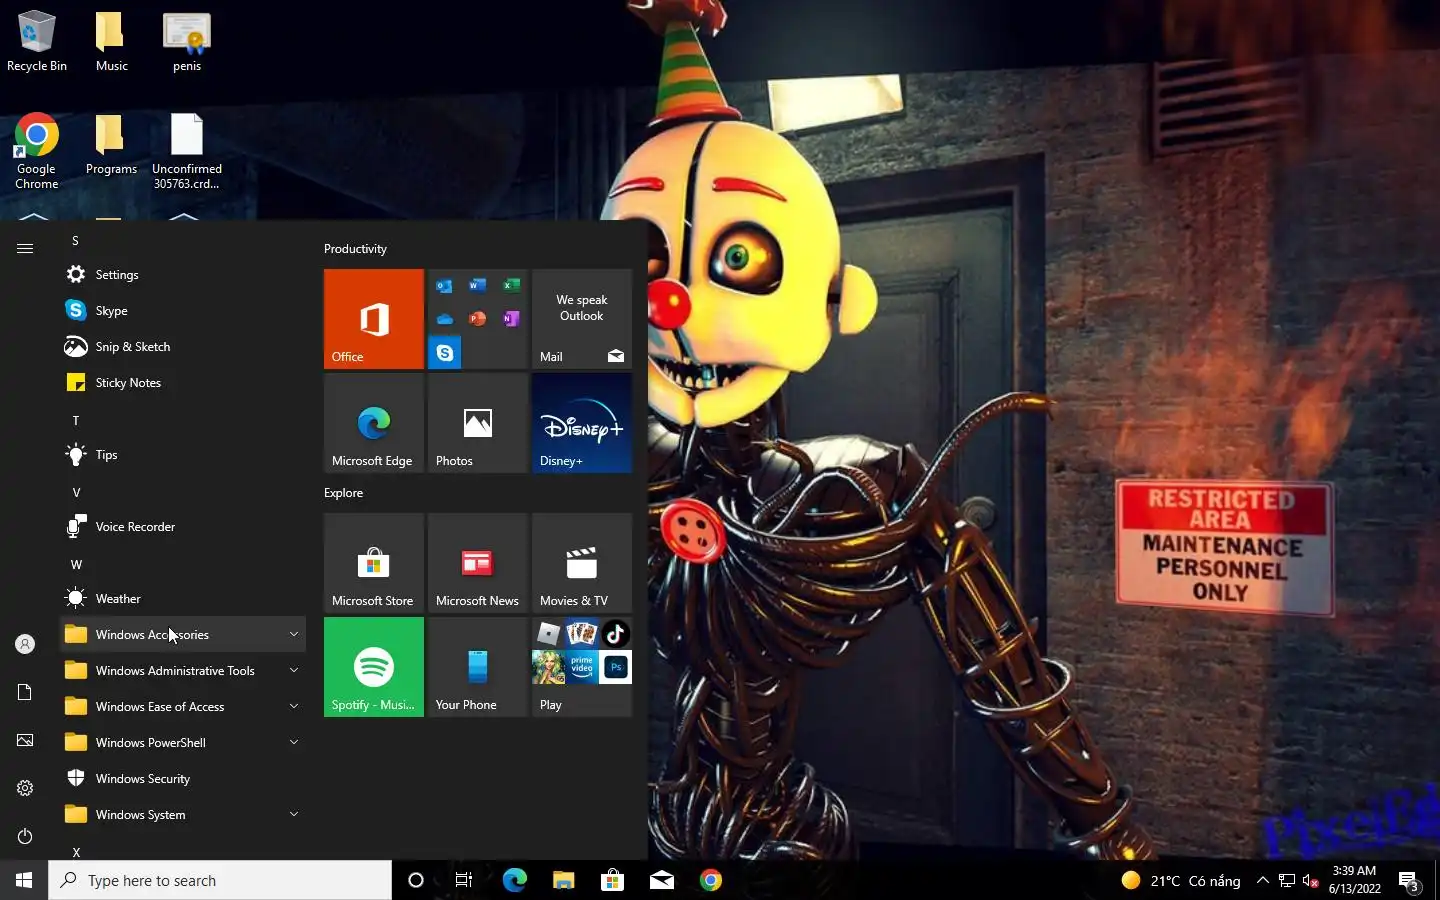1440x900 pixels.
Task: Open clock showing 3:39 AM
Action: click(x=1355, y=880)
